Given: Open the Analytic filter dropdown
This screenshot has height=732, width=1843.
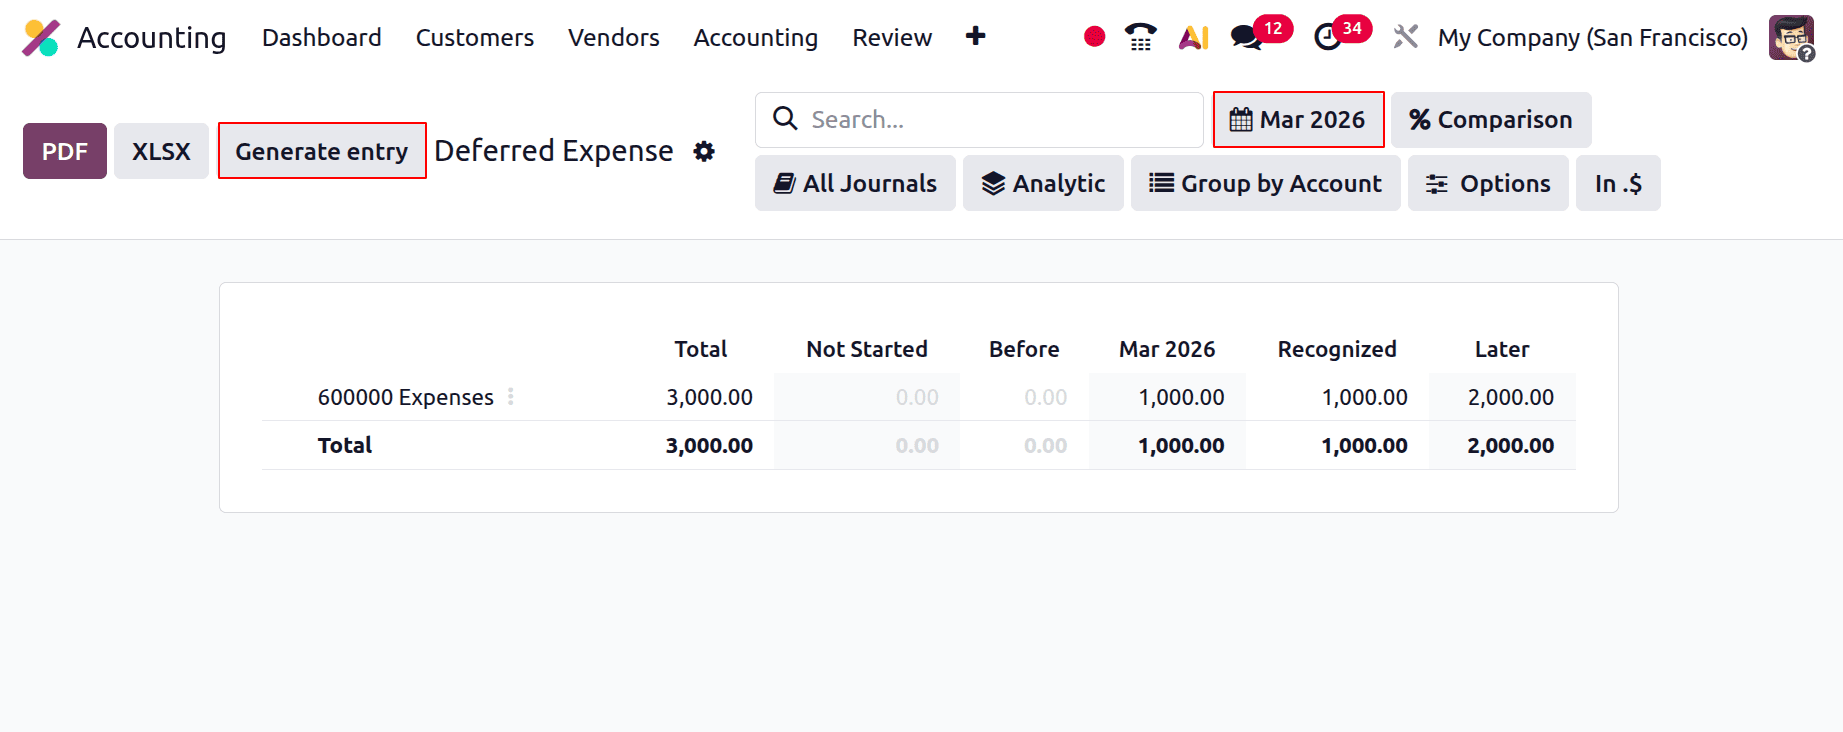Looking at the screenshot, I should point(1043,183).
